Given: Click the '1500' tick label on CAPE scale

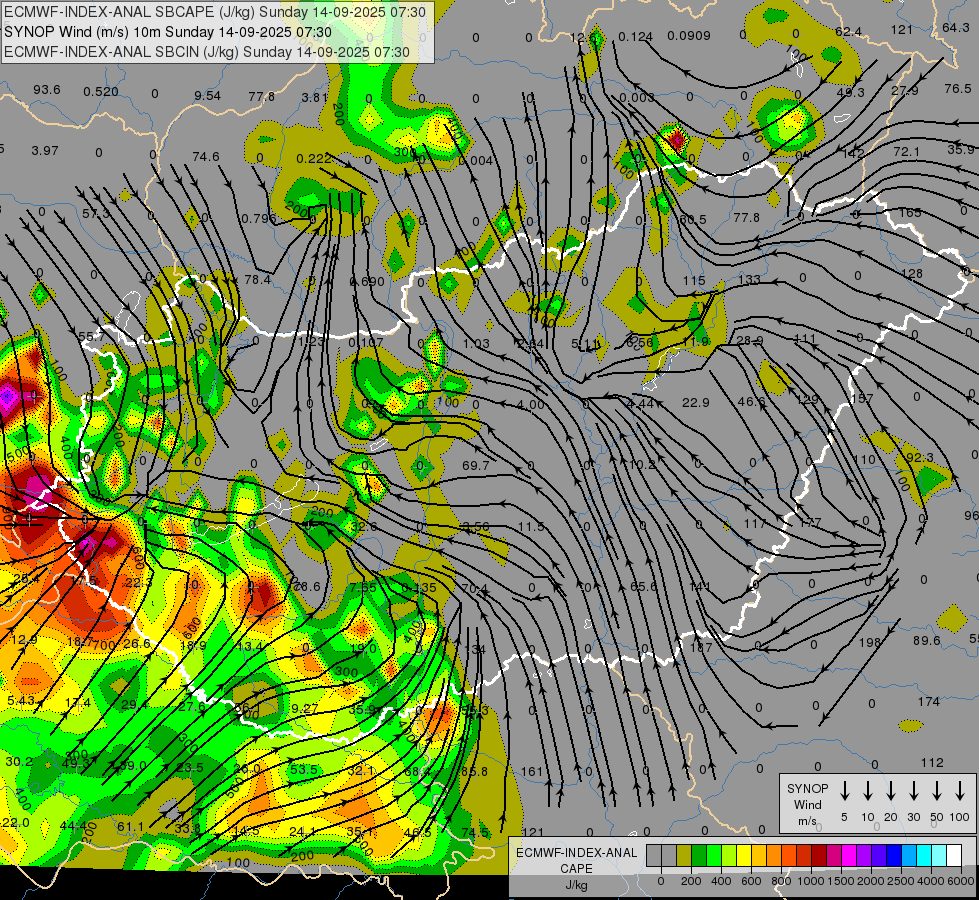Looking at the screenshot, I should click(x=840, y=881).
